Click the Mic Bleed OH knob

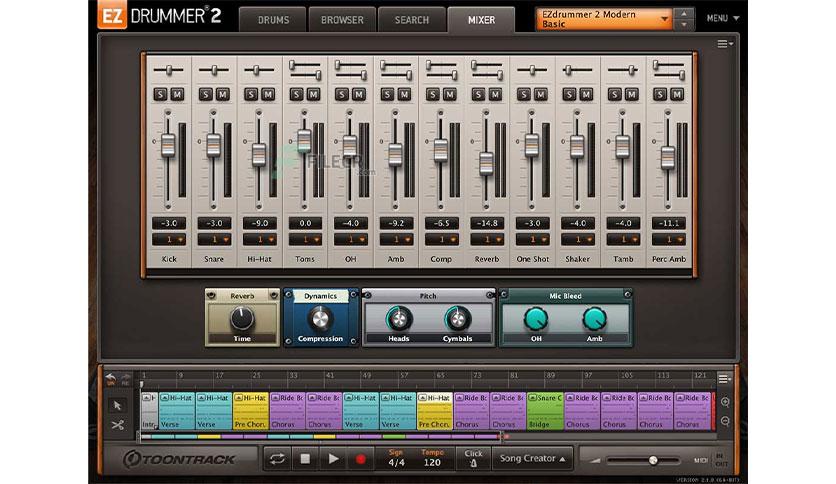click(536, 319)
